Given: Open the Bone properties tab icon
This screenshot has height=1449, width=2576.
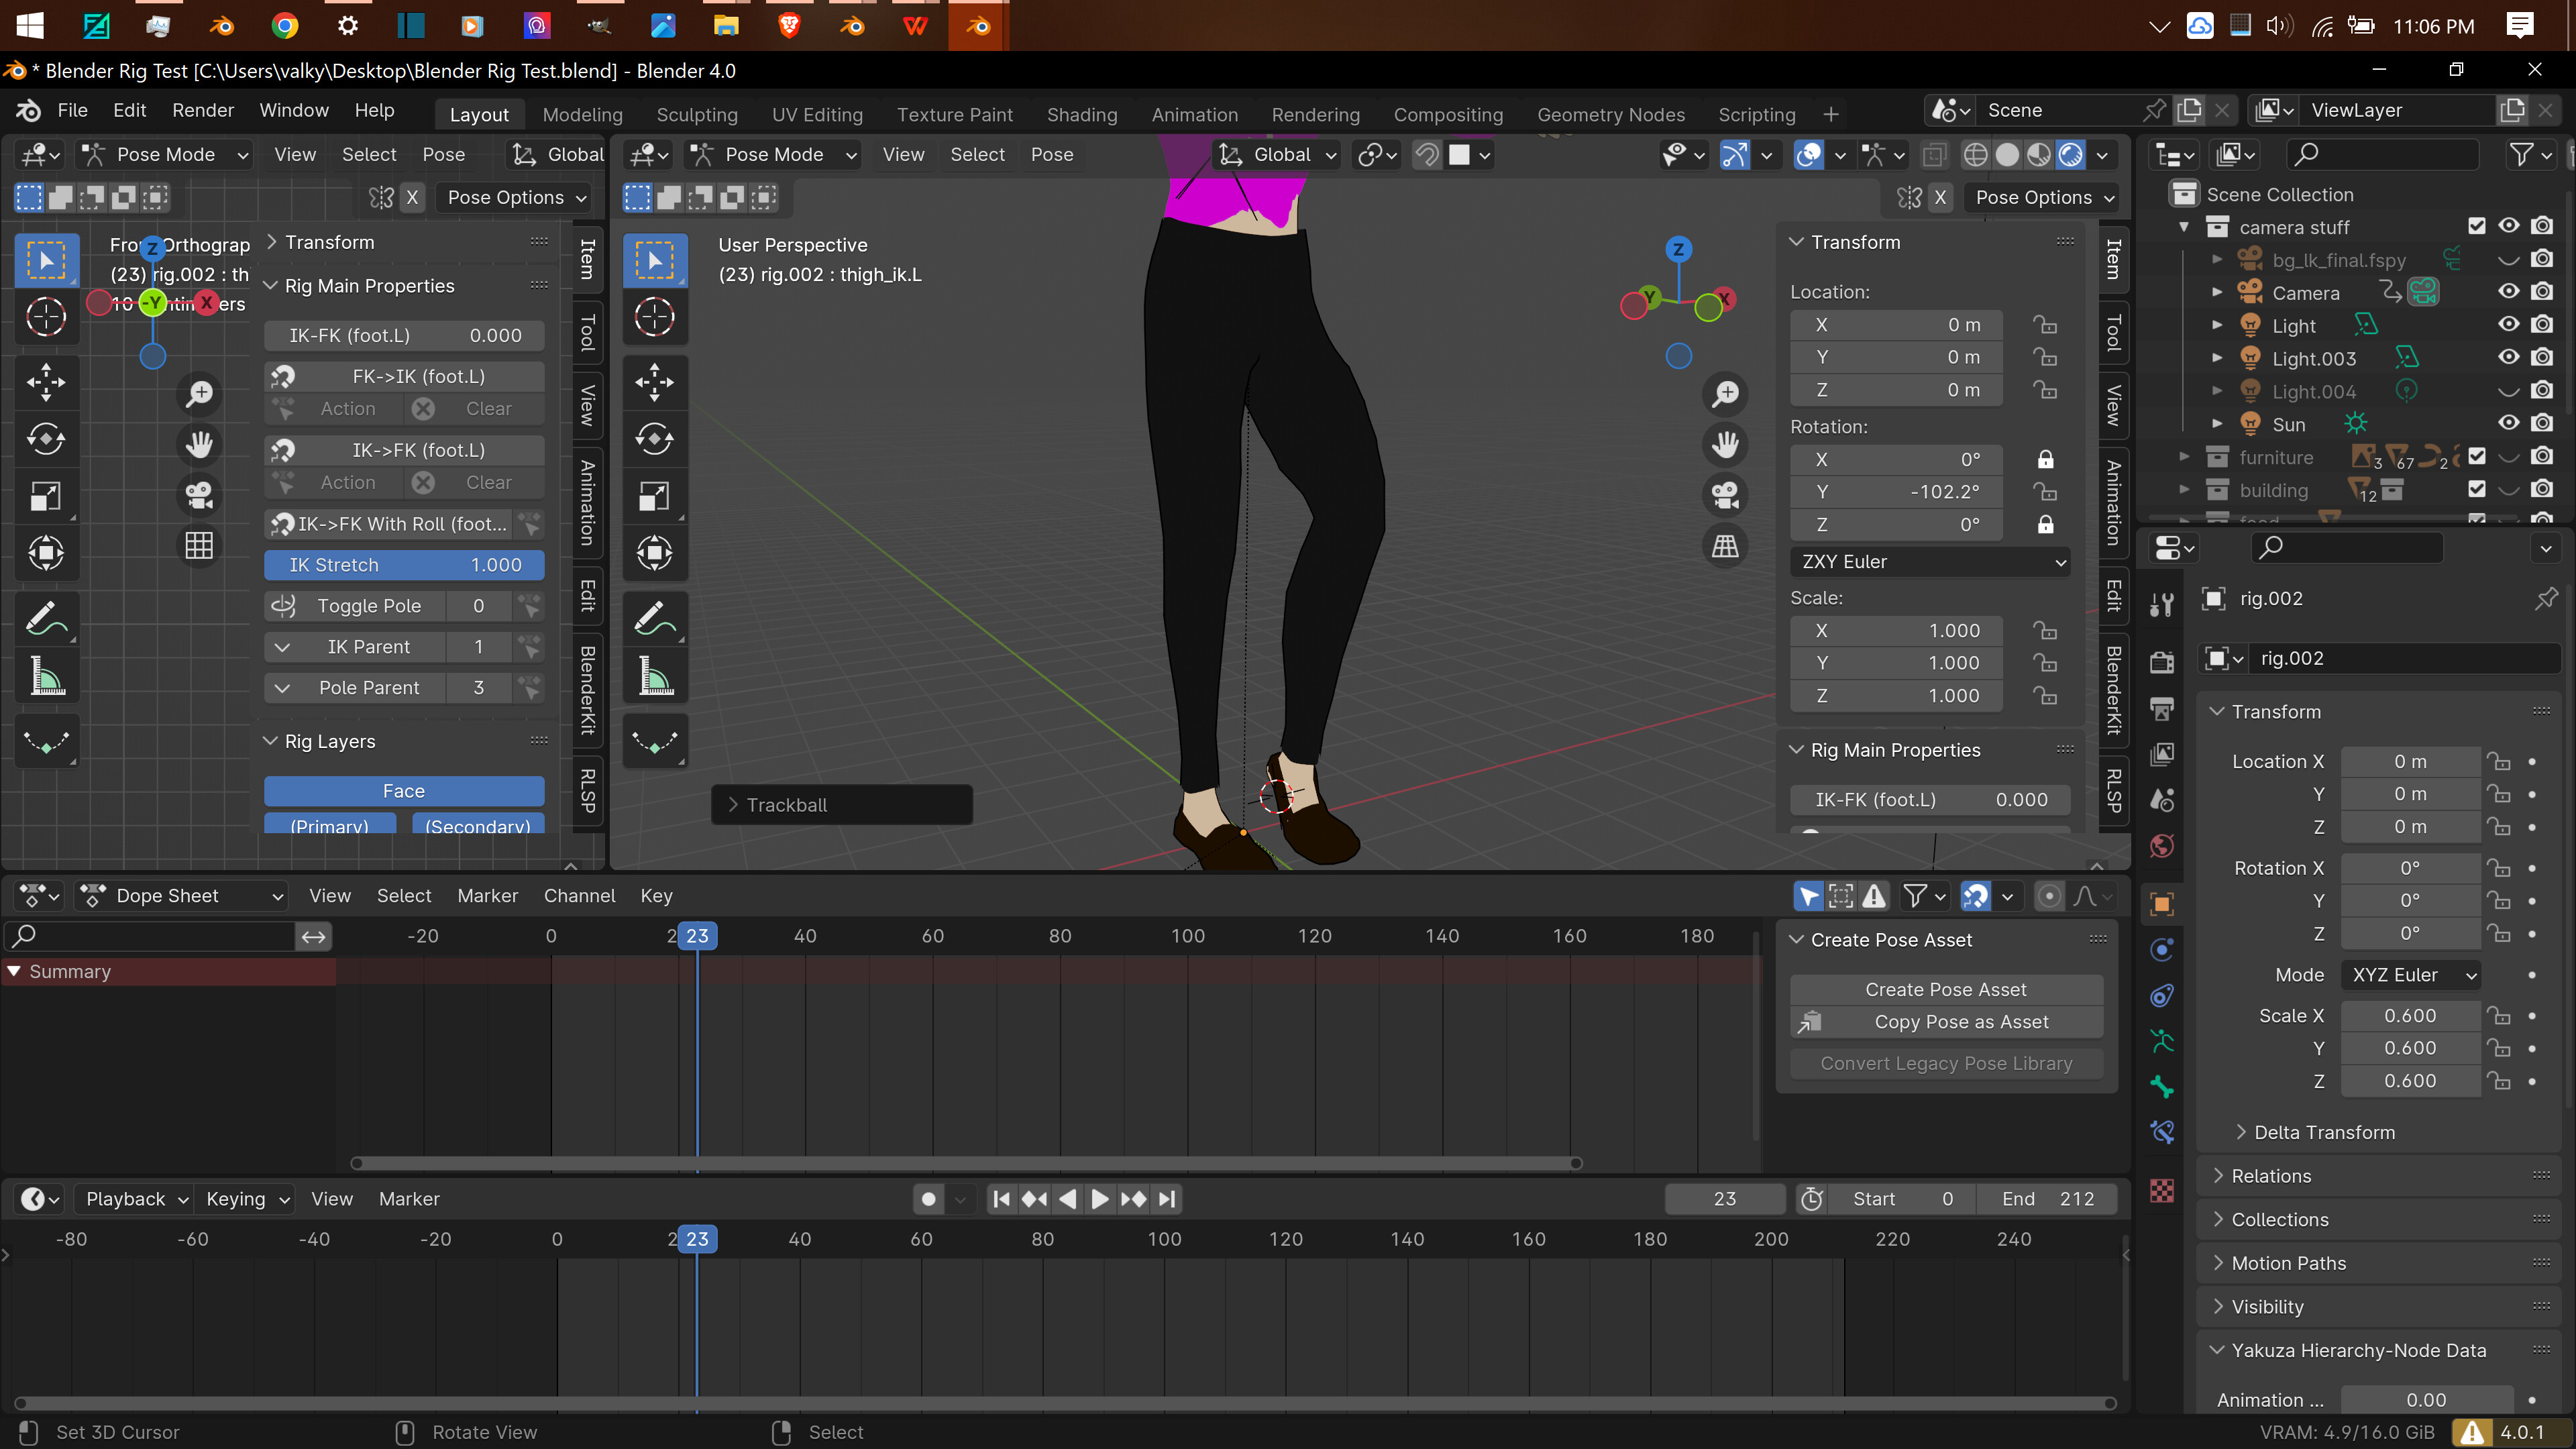Looking at the screenshot, I should pyautogui.click(x=2162, y=1087).
